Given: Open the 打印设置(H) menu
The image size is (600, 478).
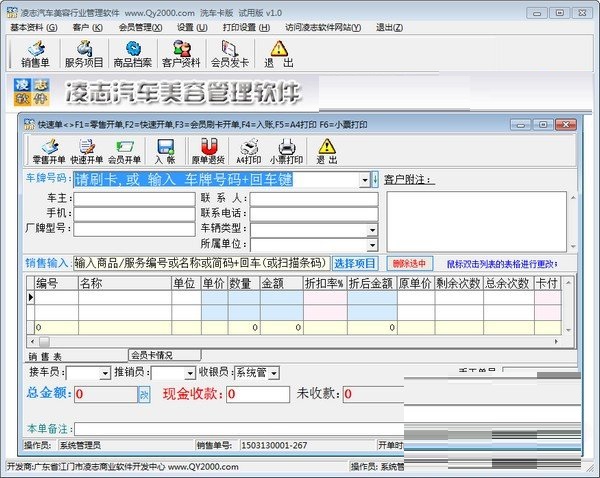Looking at the screenshot, I should [246, 28].
